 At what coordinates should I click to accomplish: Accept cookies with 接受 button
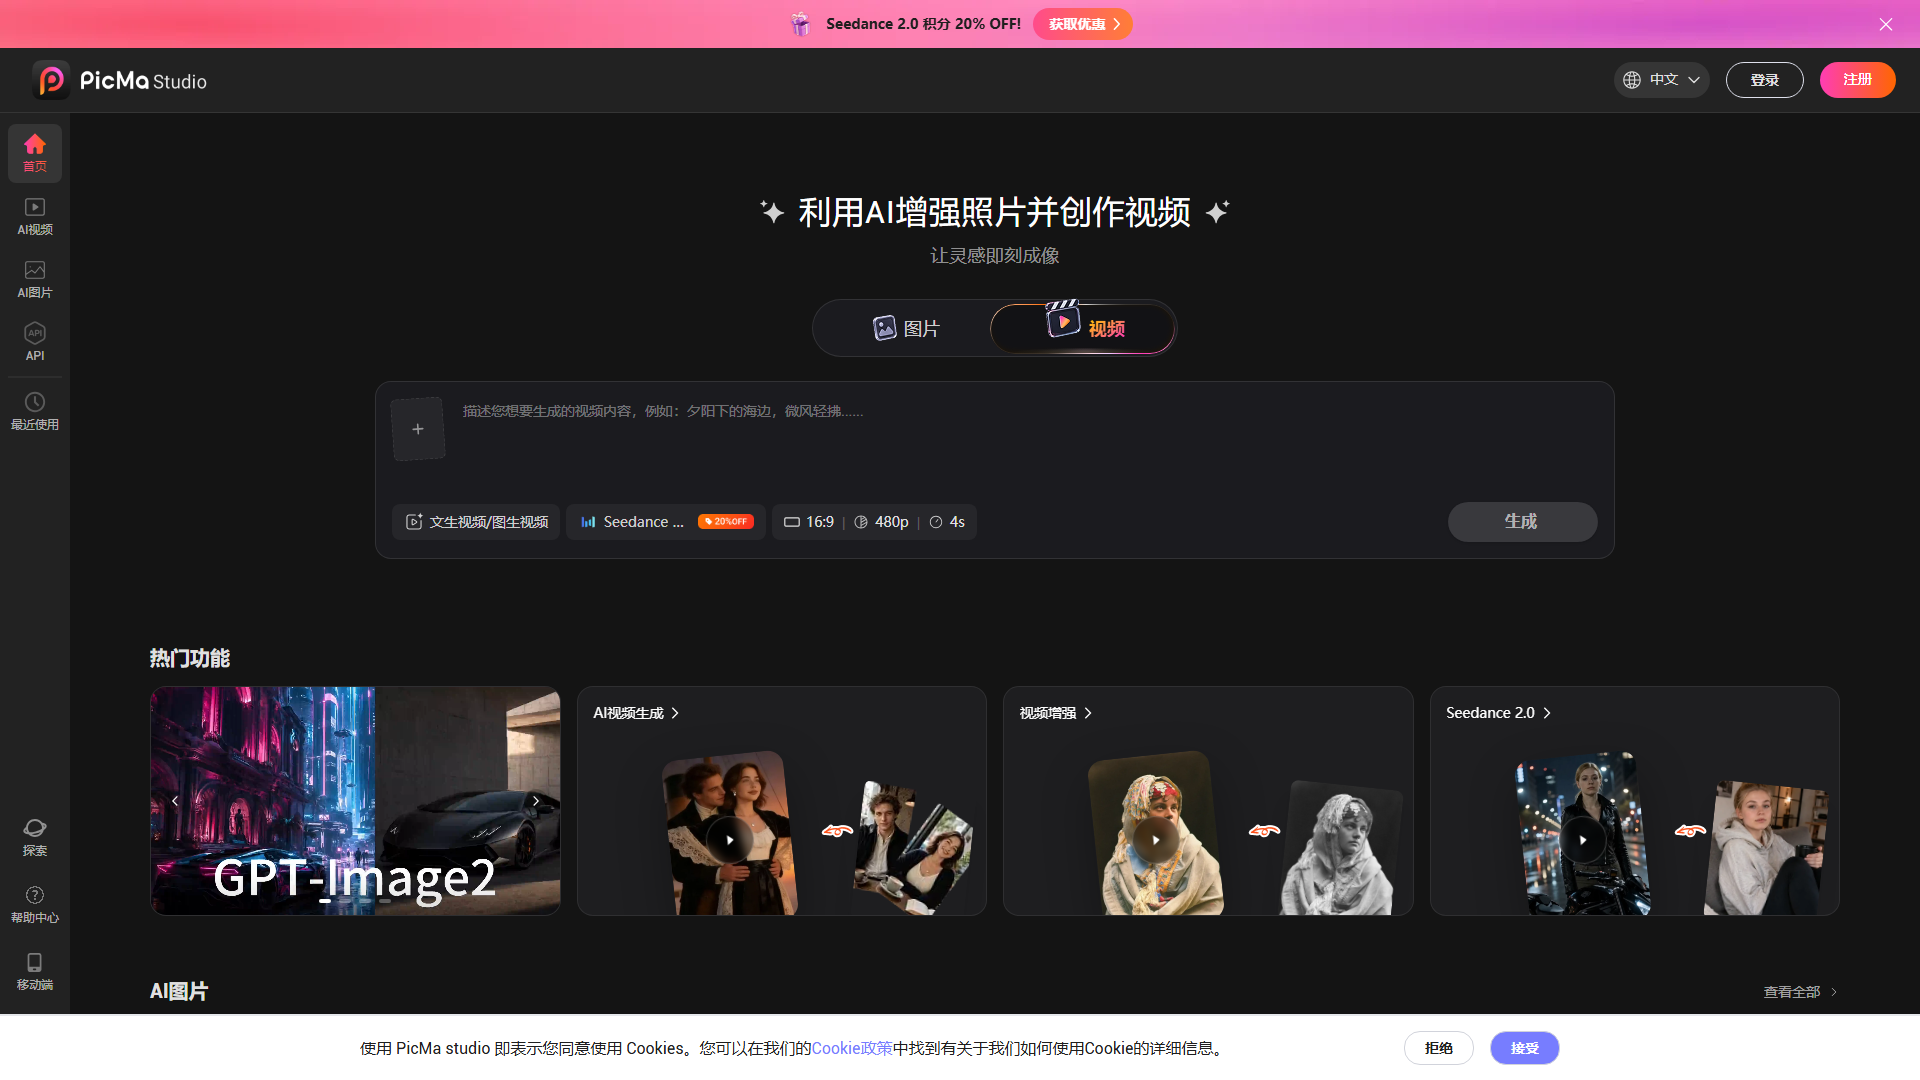[1525, 1048]
